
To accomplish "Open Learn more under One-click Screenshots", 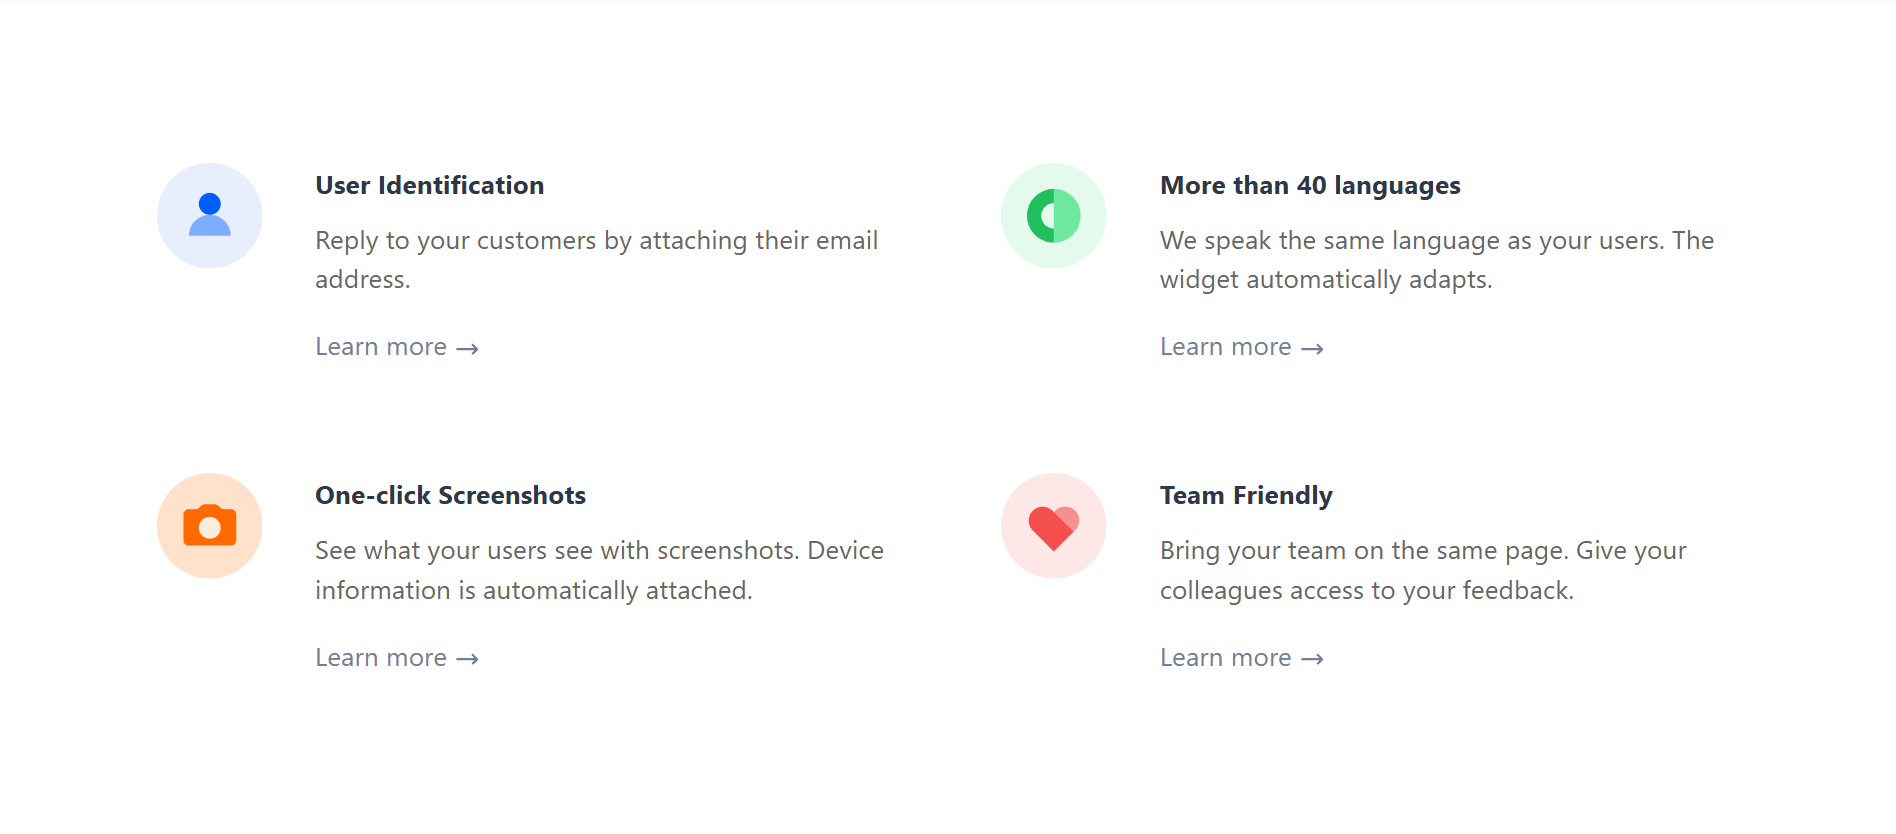I will (382, 657).
